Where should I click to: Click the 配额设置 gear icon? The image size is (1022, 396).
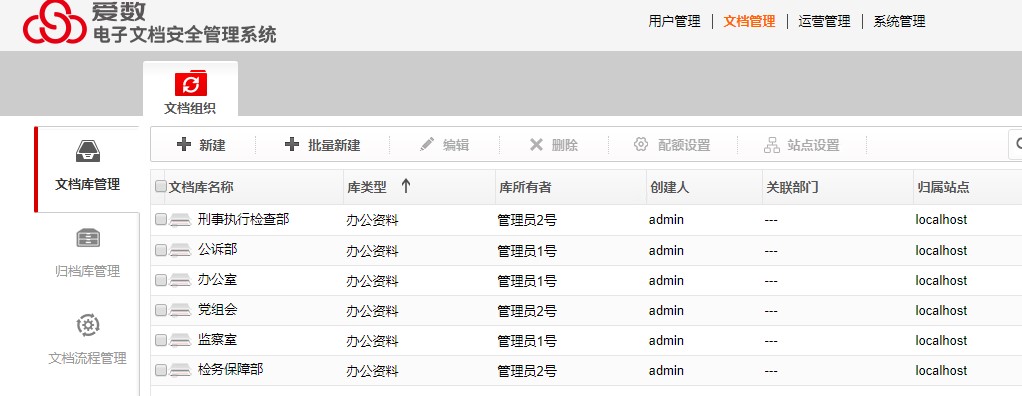point(641,145)
